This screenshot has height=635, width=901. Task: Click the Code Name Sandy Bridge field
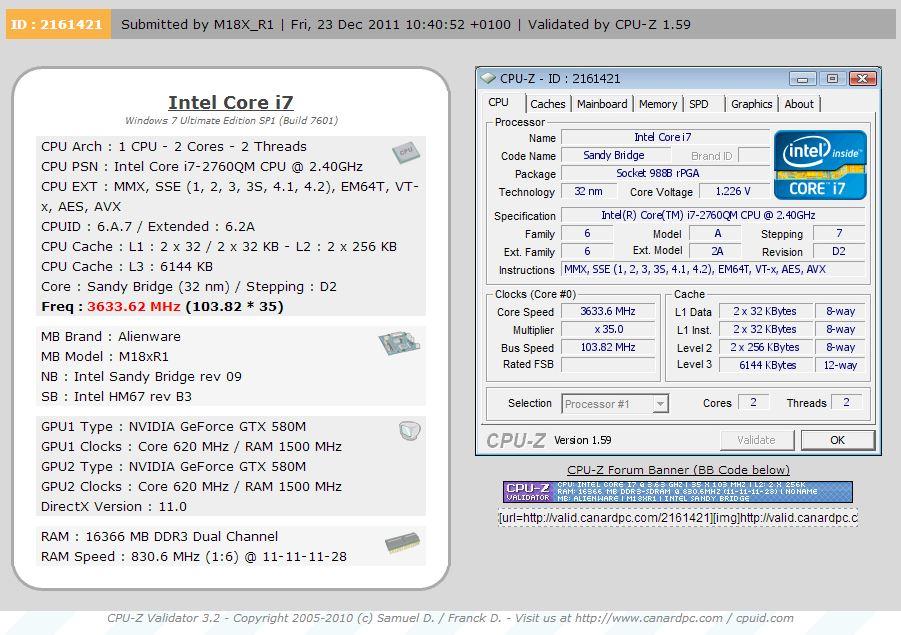(615, 155)
